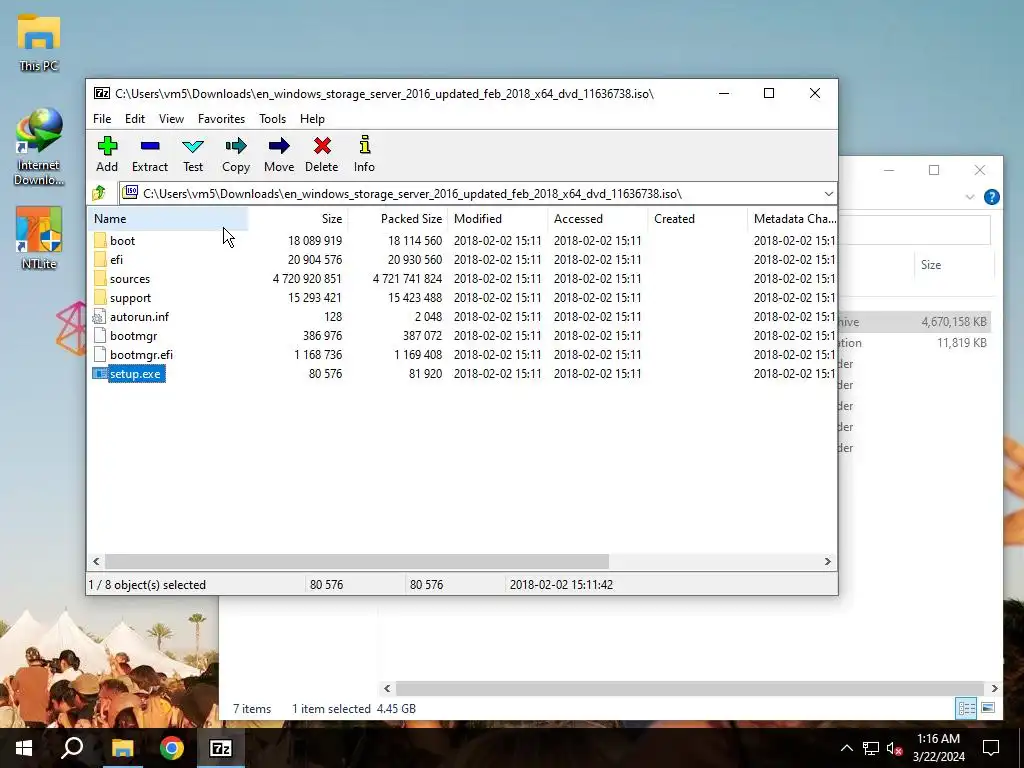Open the Tools menu
The image size is (1024, 768).
click(x=272, y=119)
